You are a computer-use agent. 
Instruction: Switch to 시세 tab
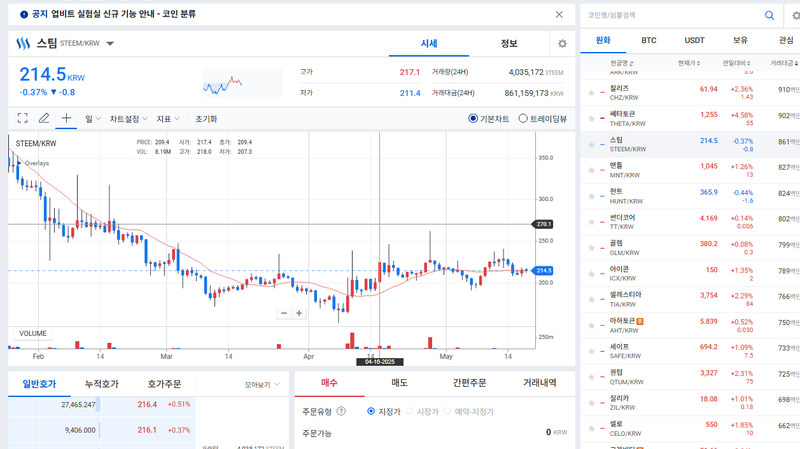[x=429, y=44]
